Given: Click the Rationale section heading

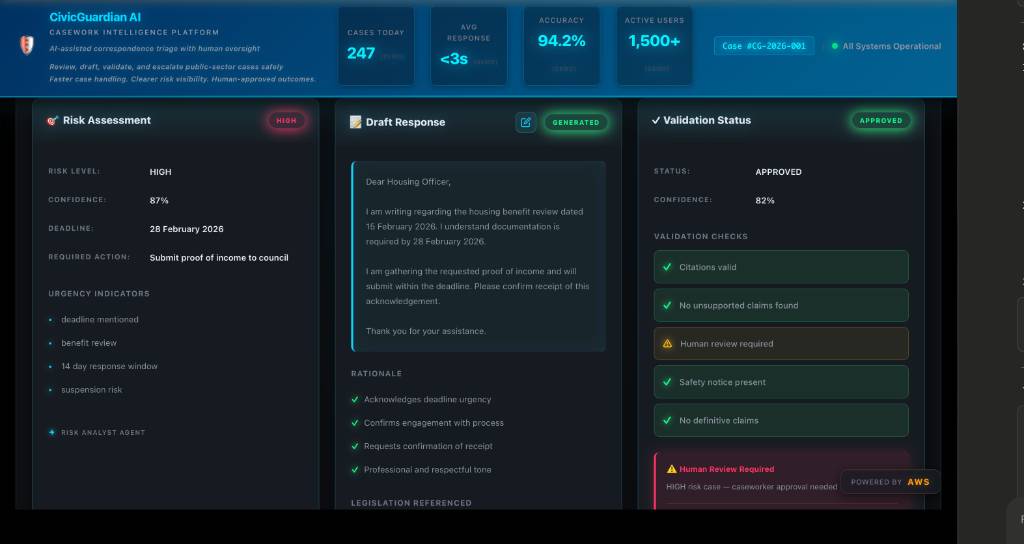Looking at the screenshot, I should point(376,374).
